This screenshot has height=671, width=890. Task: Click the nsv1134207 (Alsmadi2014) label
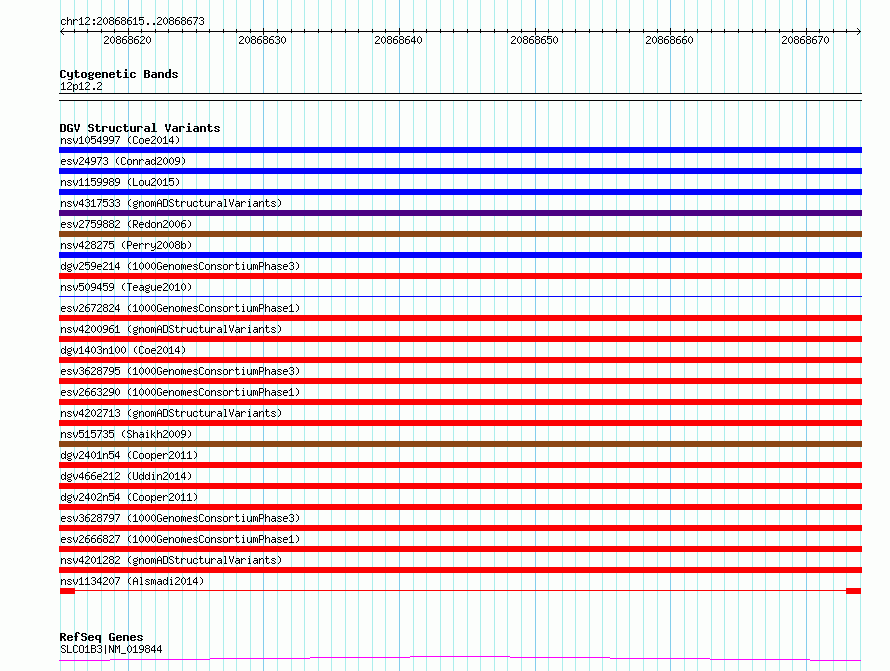coord(132,581)
